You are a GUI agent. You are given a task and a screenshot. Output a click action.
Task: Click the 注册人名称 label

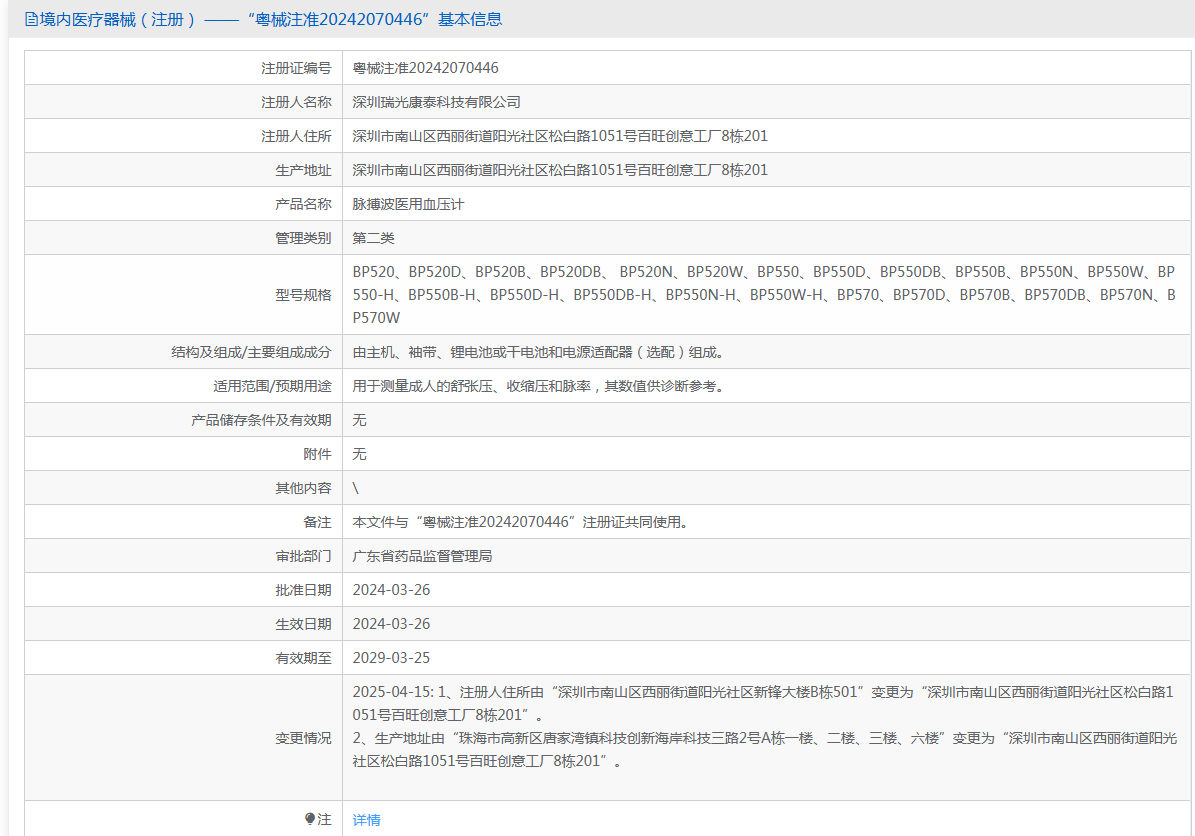(296, 102)
